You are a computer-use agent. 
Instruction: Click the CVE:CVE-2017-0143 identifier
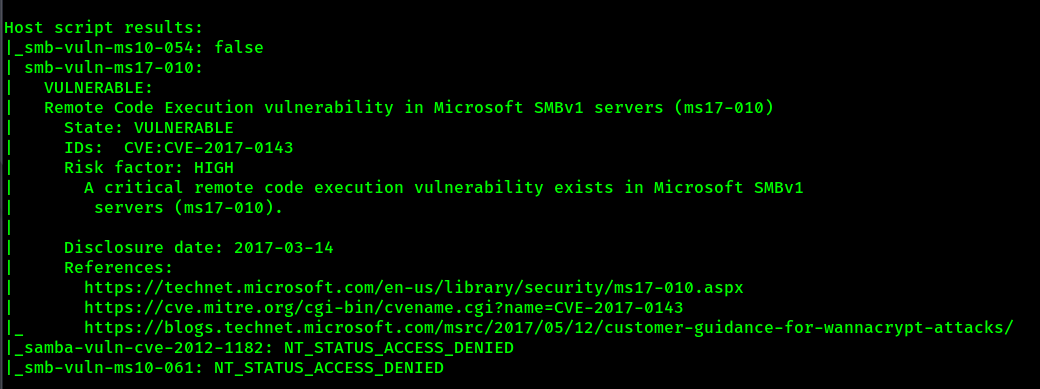(x=208, y=148)
